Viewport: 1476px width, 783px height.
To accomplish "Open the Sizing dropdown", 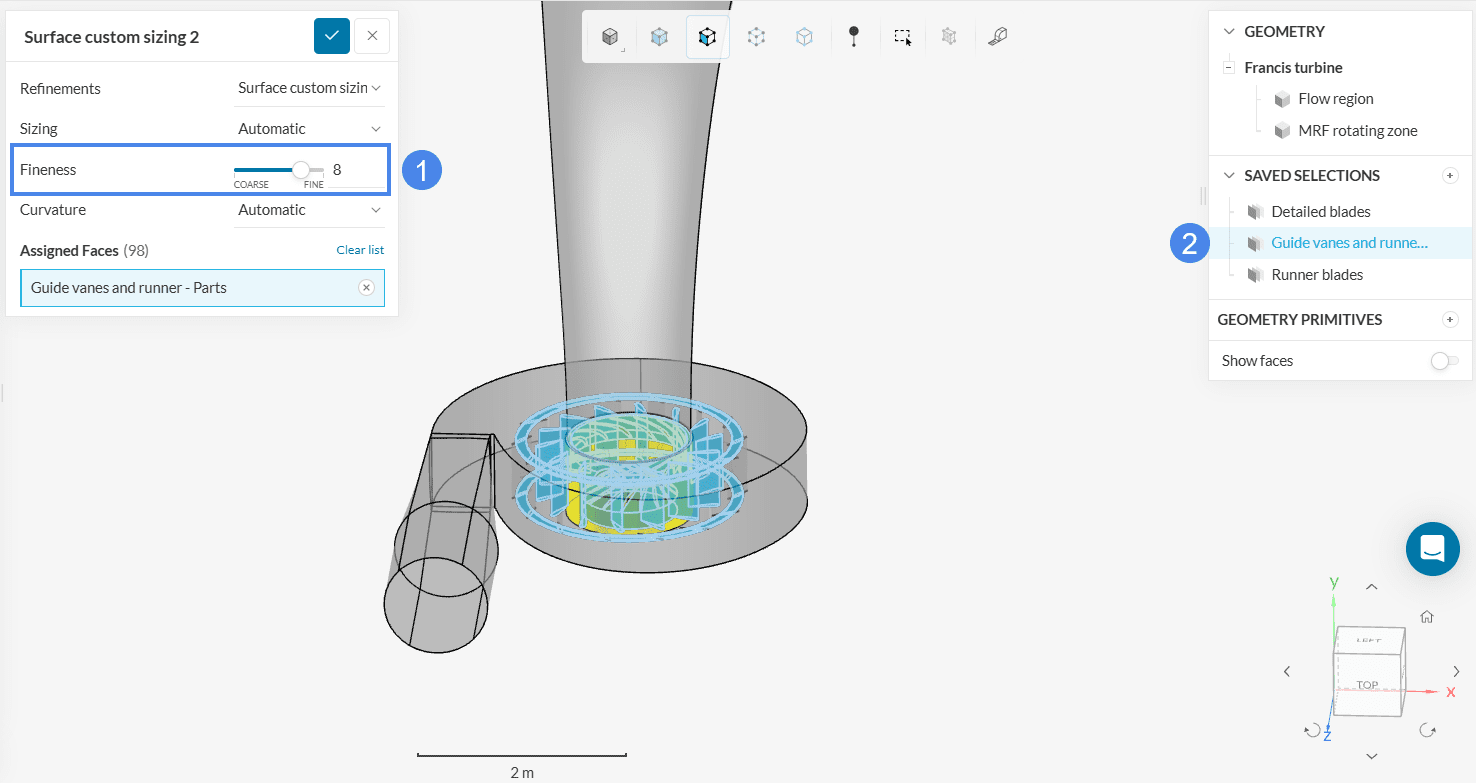I will [x=309, y=129].
